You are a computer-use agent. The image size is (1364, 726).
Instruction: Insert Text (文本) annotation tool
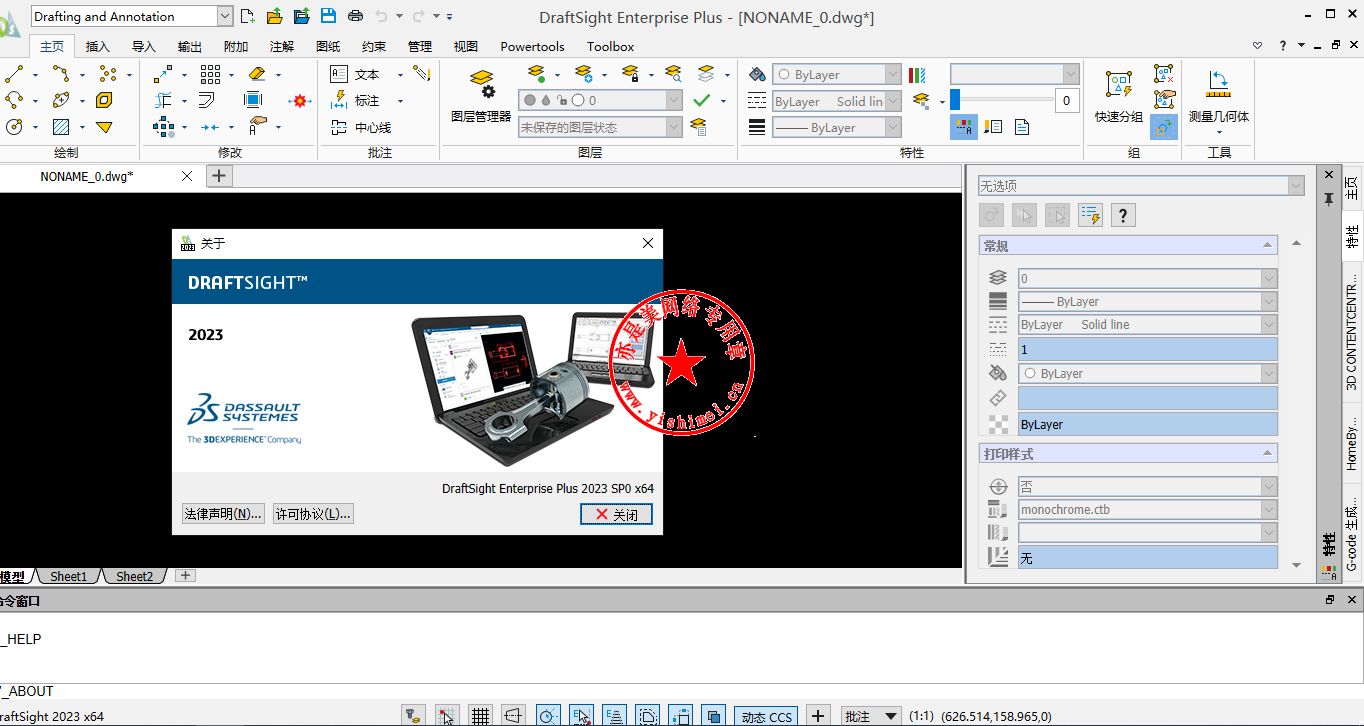357,74
